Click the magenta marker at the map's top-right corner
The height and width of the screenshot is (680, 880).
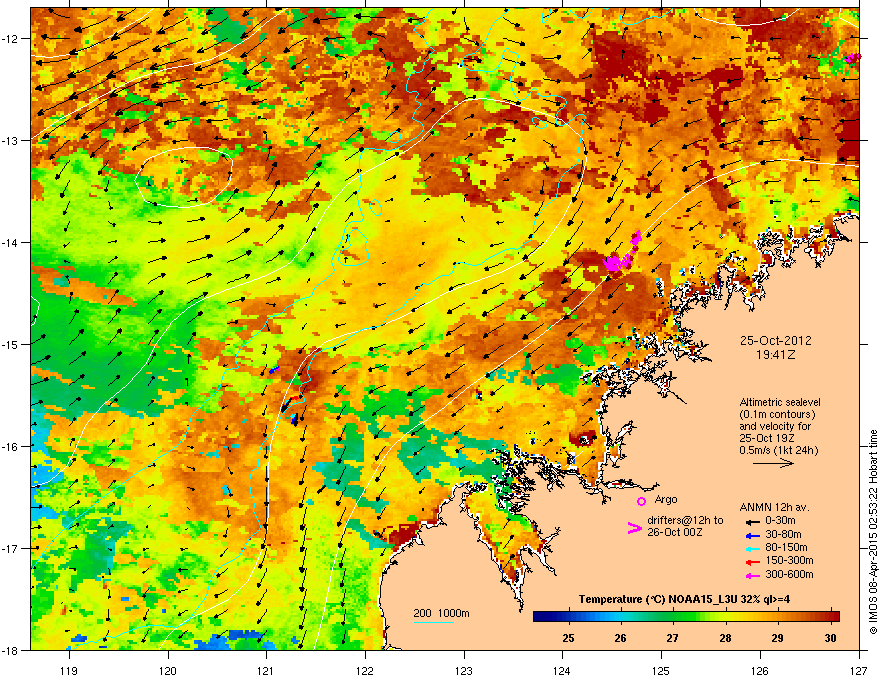click(x=852, y=57)
